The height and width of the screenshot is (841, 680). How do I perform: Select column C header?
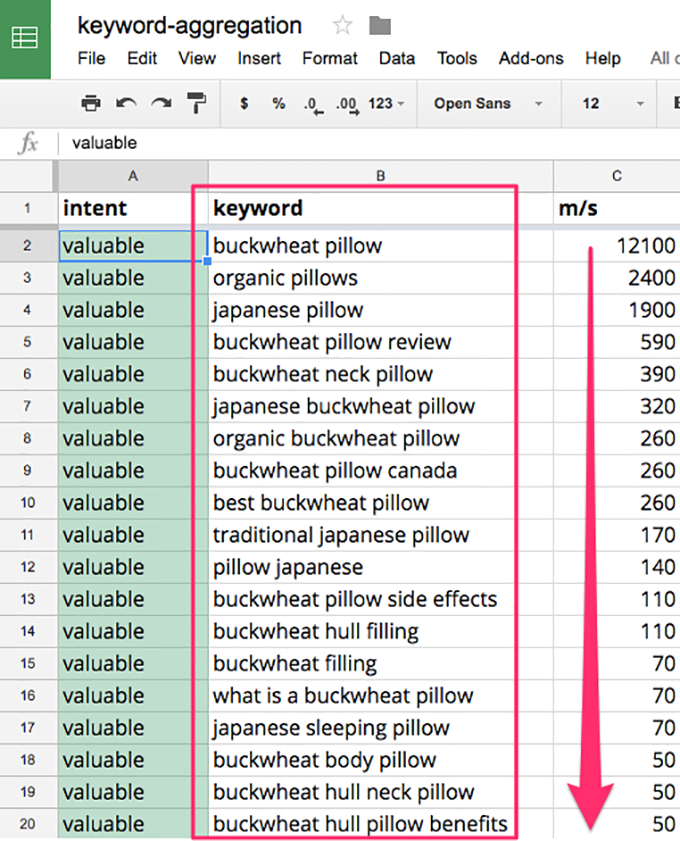(617, 176)
